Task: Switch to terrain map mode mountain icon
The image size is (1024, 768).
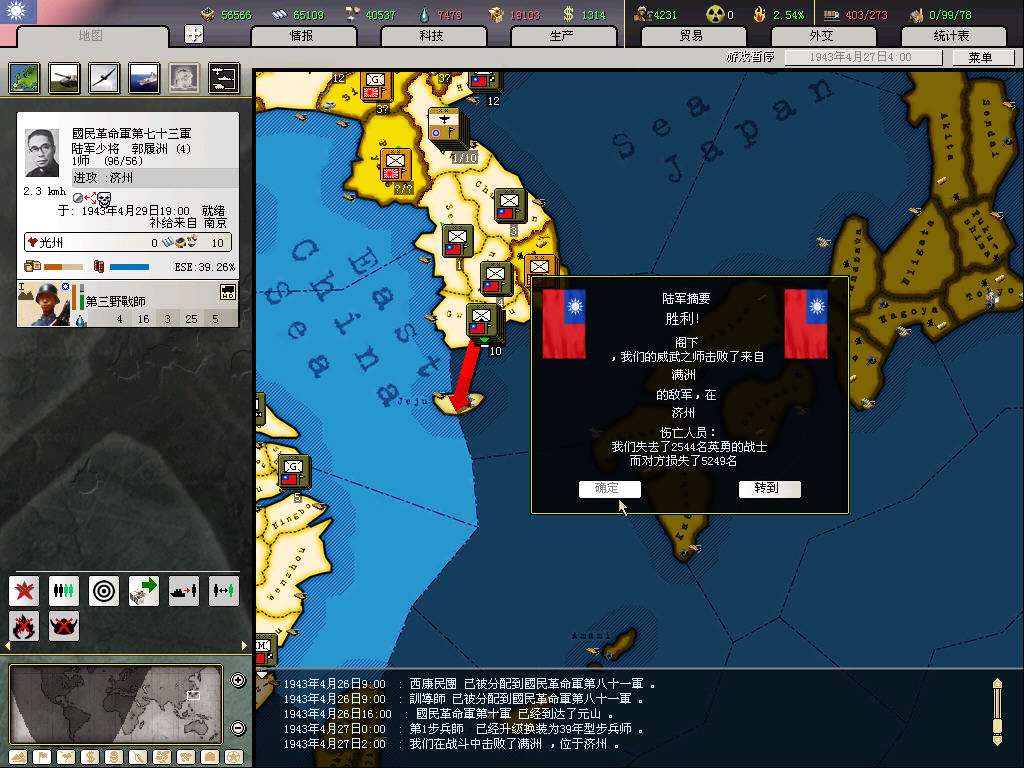Action: pyautogui.click(x=18, y=758)
